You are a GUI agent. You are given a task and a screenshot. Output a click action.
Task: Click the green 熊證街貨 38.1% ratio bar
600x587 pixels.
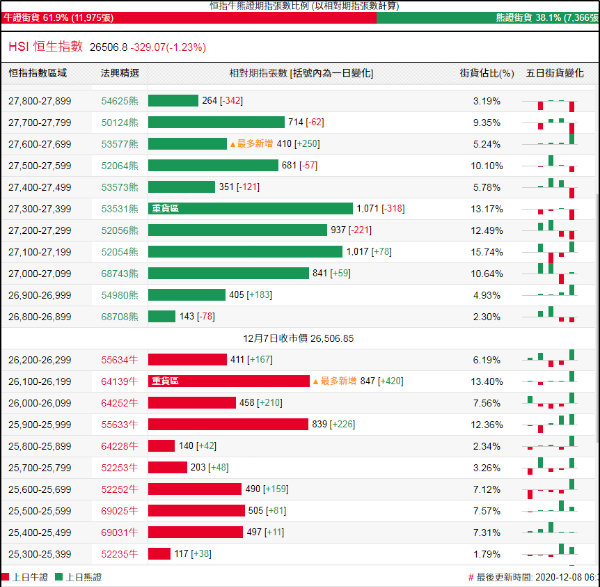click(x=488, y=18)
